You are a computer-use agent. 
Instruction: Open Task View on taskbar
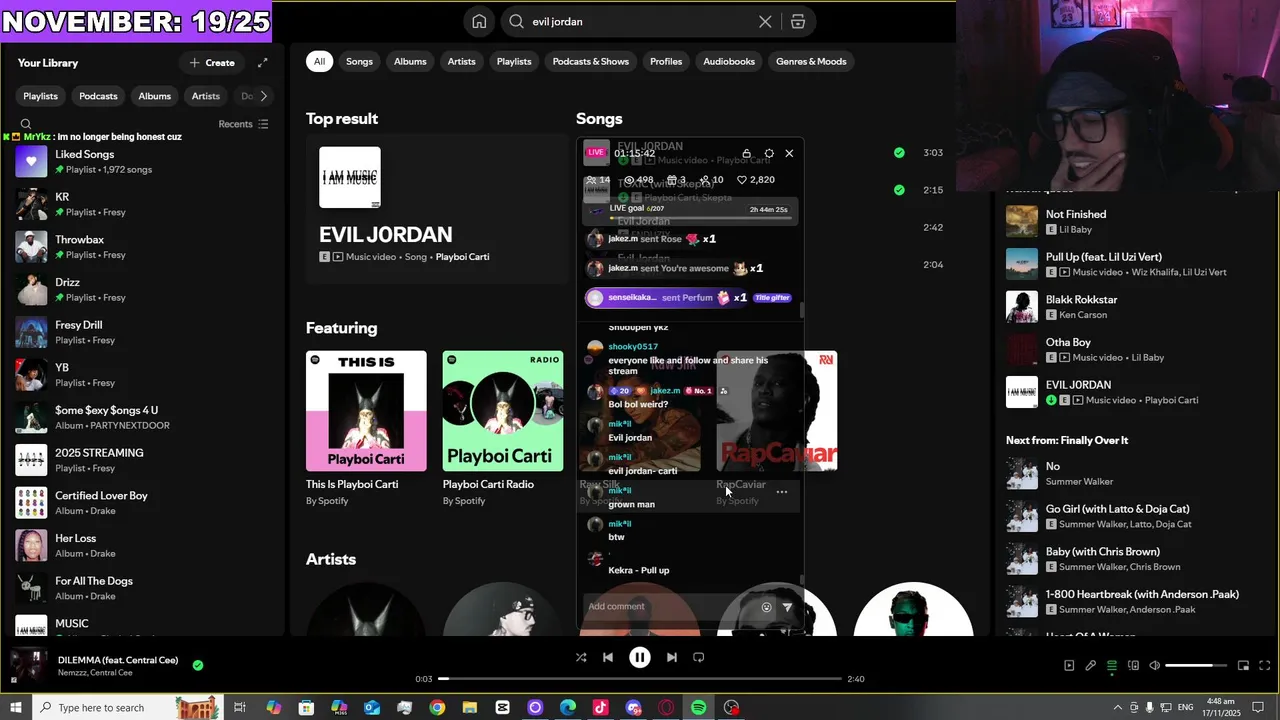[240, 707]
